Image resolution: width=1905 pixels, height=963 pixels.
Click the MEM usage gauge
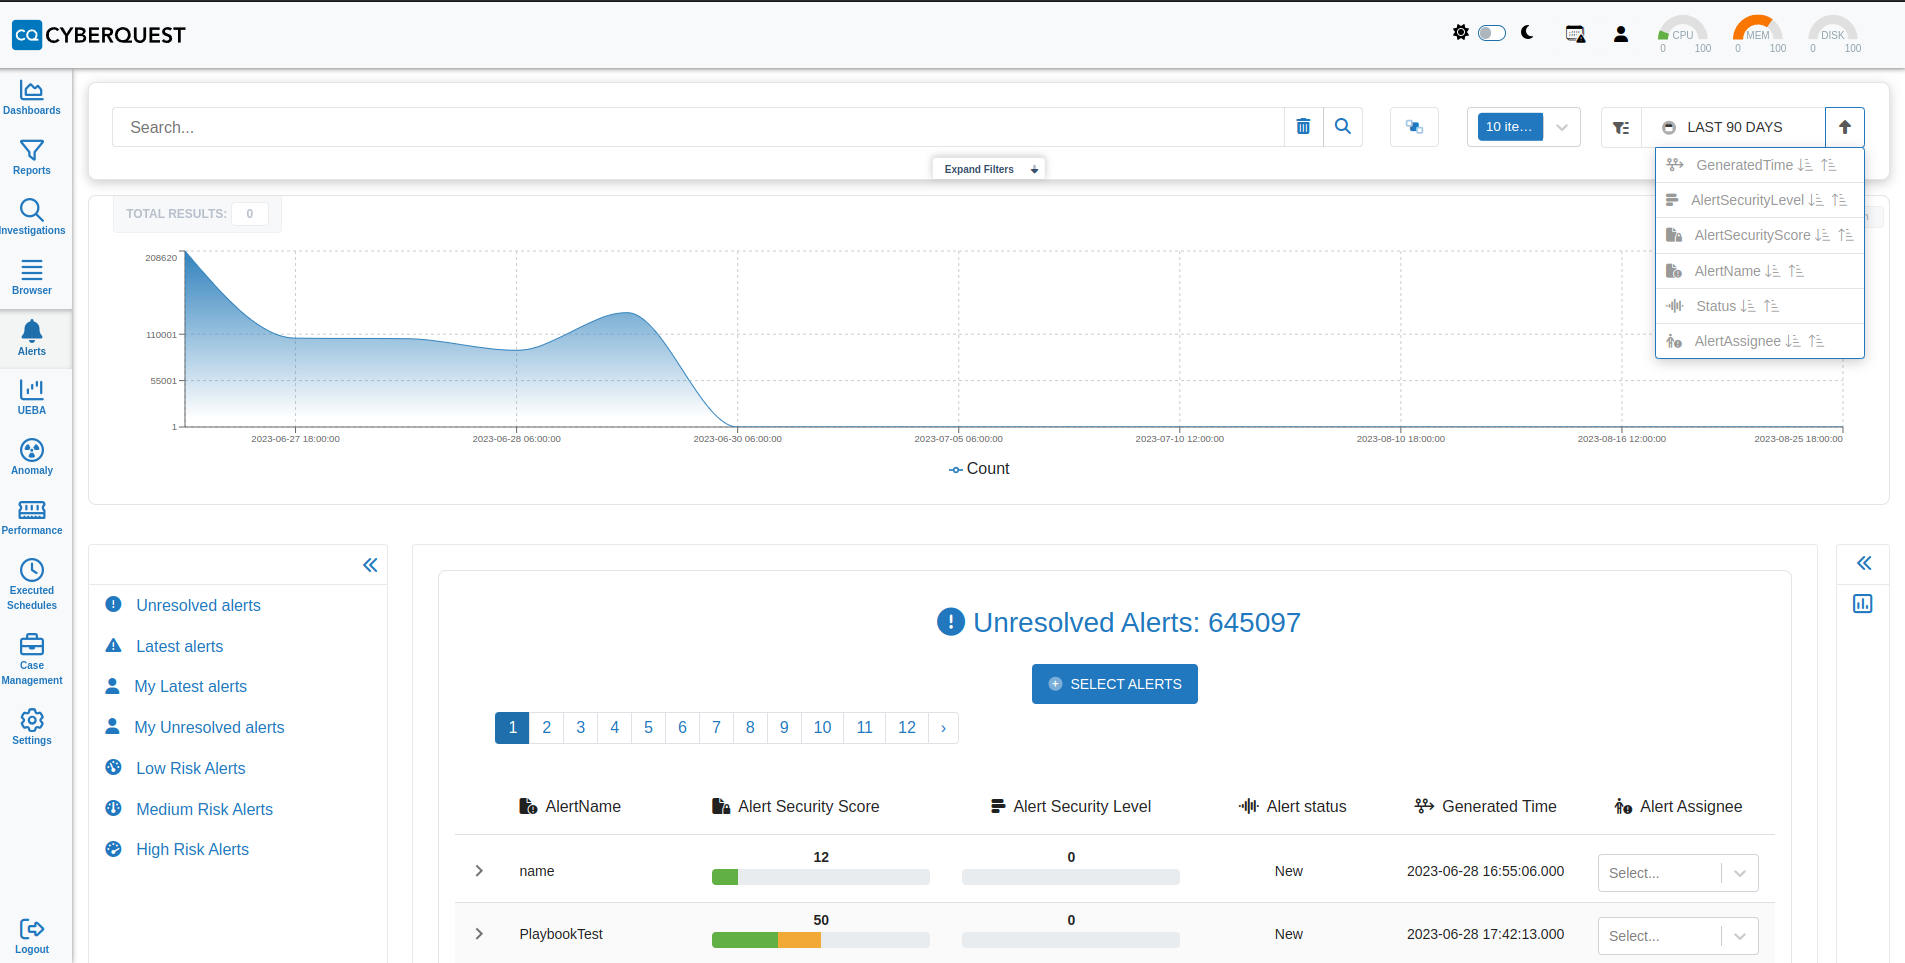pyautogui.click(x=1758, y=34)
